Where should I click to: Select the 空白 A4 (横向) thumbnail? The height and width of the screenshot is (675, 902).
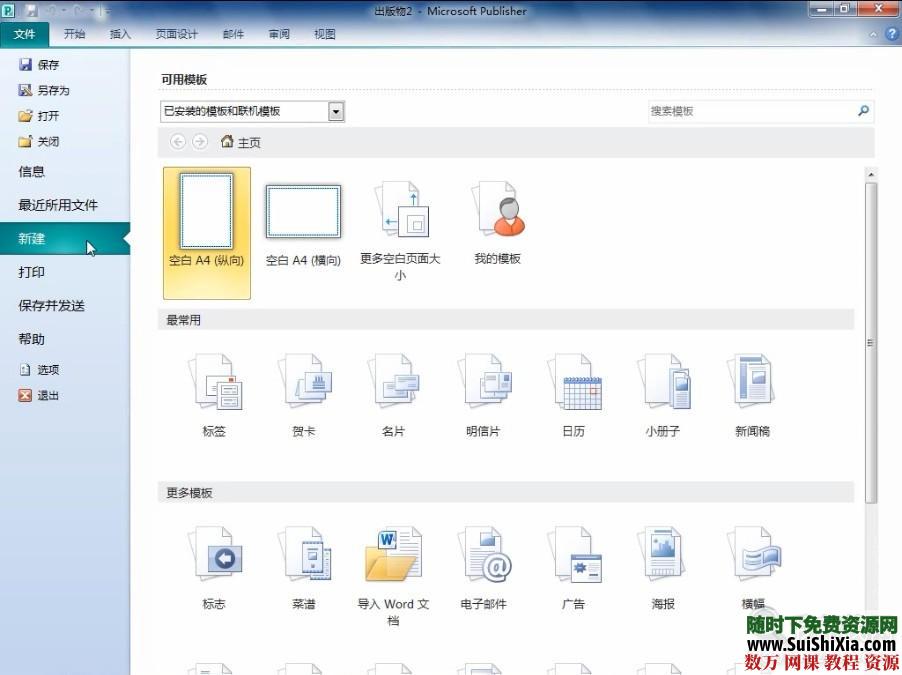pos(302,210)
